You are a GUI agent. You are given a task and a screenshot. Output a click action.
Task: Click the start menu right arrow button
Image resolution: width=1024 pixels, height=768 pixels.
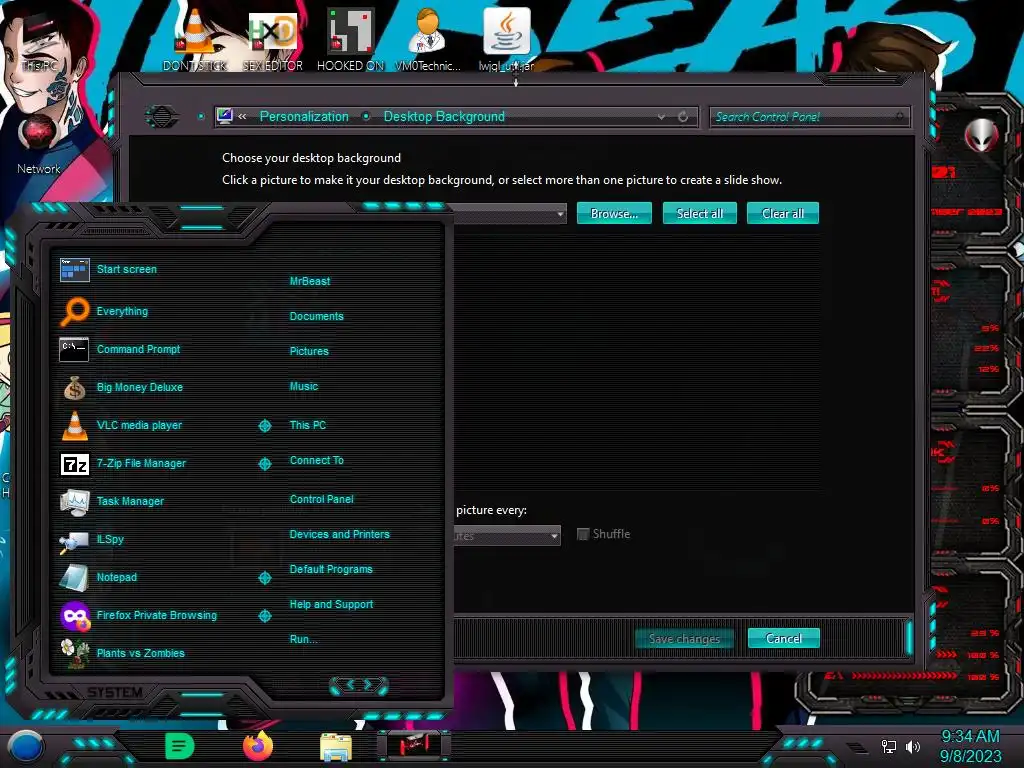pos(368,684)
